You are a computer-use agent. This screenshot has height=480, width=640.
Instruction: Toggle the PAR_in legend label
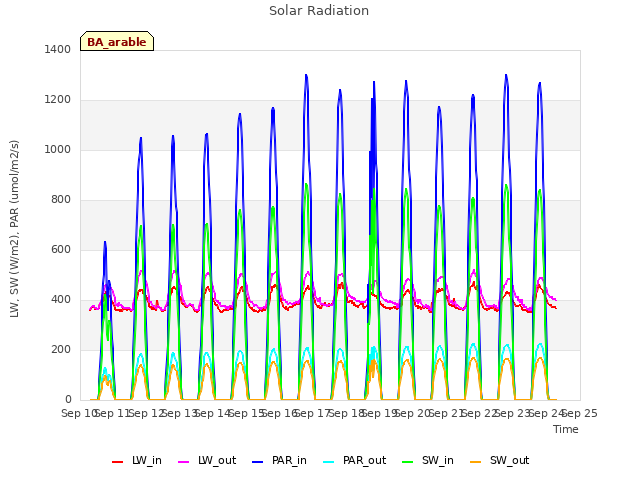(x=289, y=460)
